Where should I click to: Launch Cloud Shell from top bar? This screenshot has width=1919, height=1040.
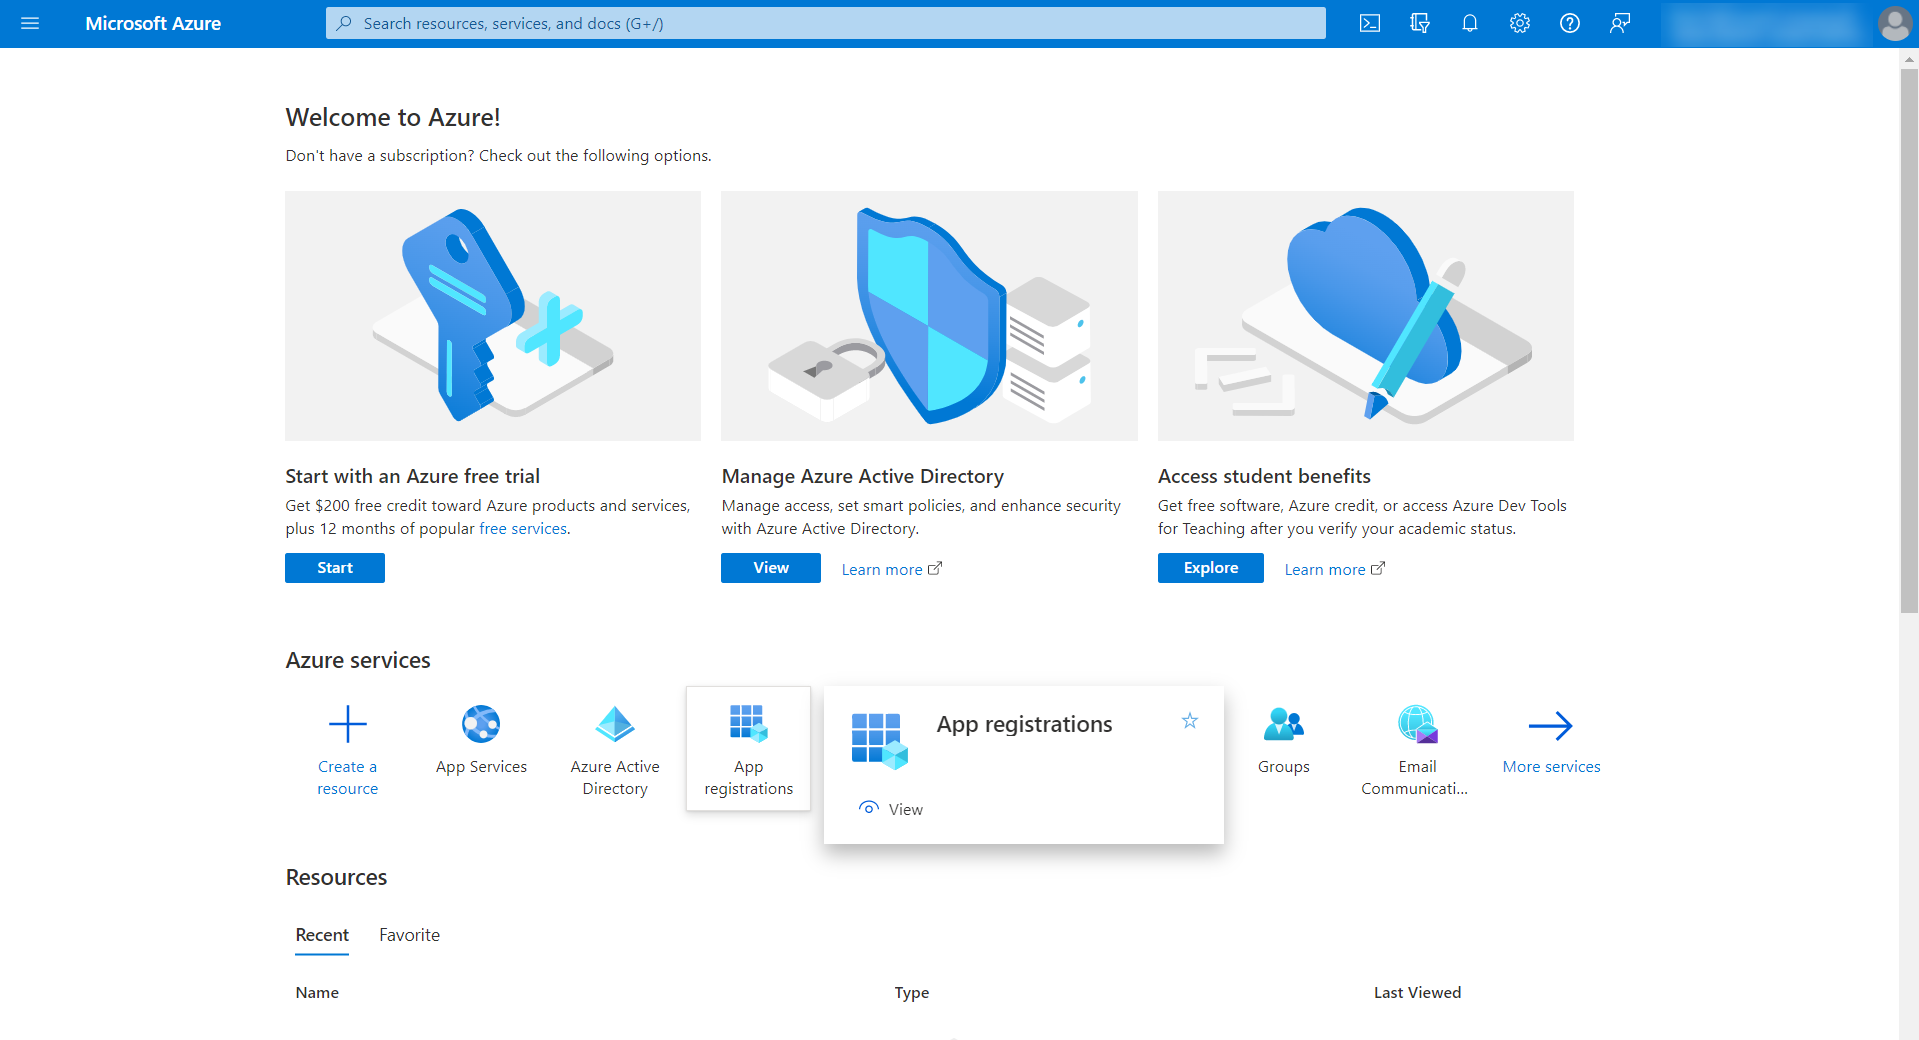[1369, 23]
